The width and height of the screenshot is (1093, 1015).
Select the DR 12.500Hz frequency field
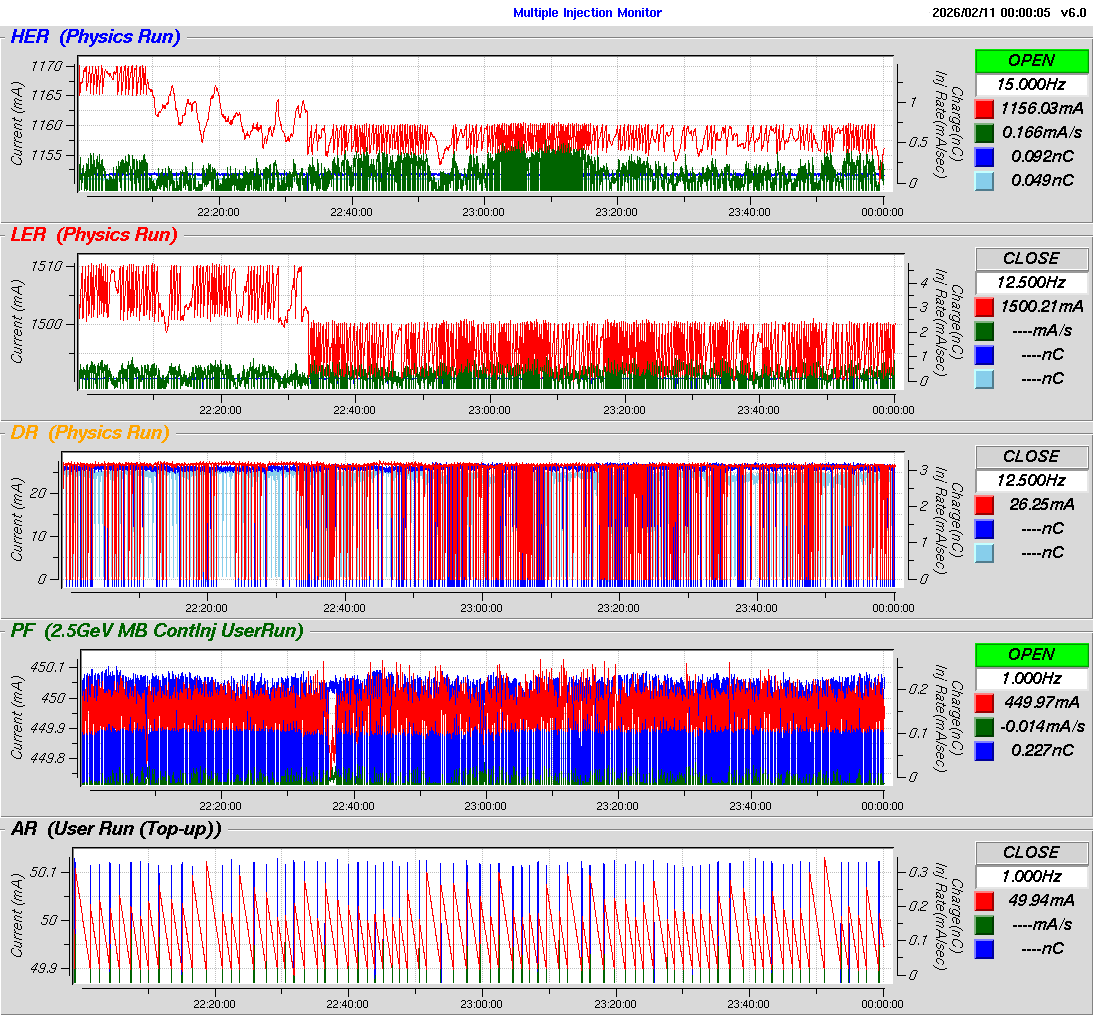click(x=1031, y=480)
